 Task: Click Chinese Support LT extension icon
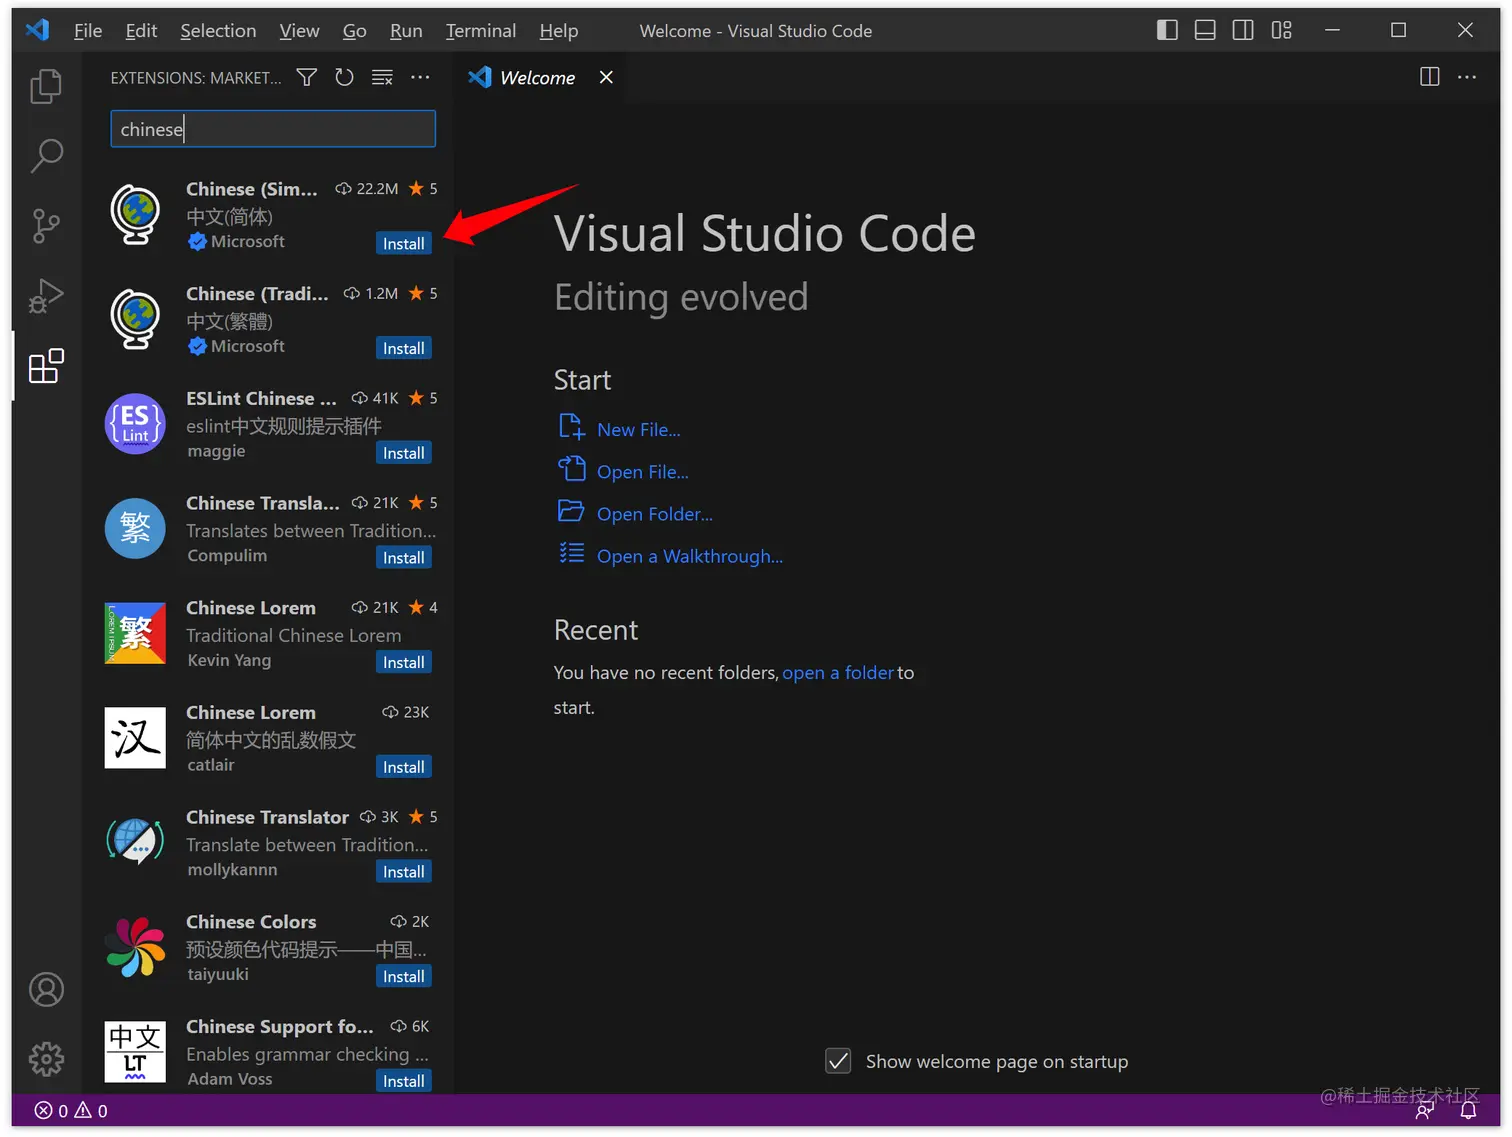point(135,1052)
